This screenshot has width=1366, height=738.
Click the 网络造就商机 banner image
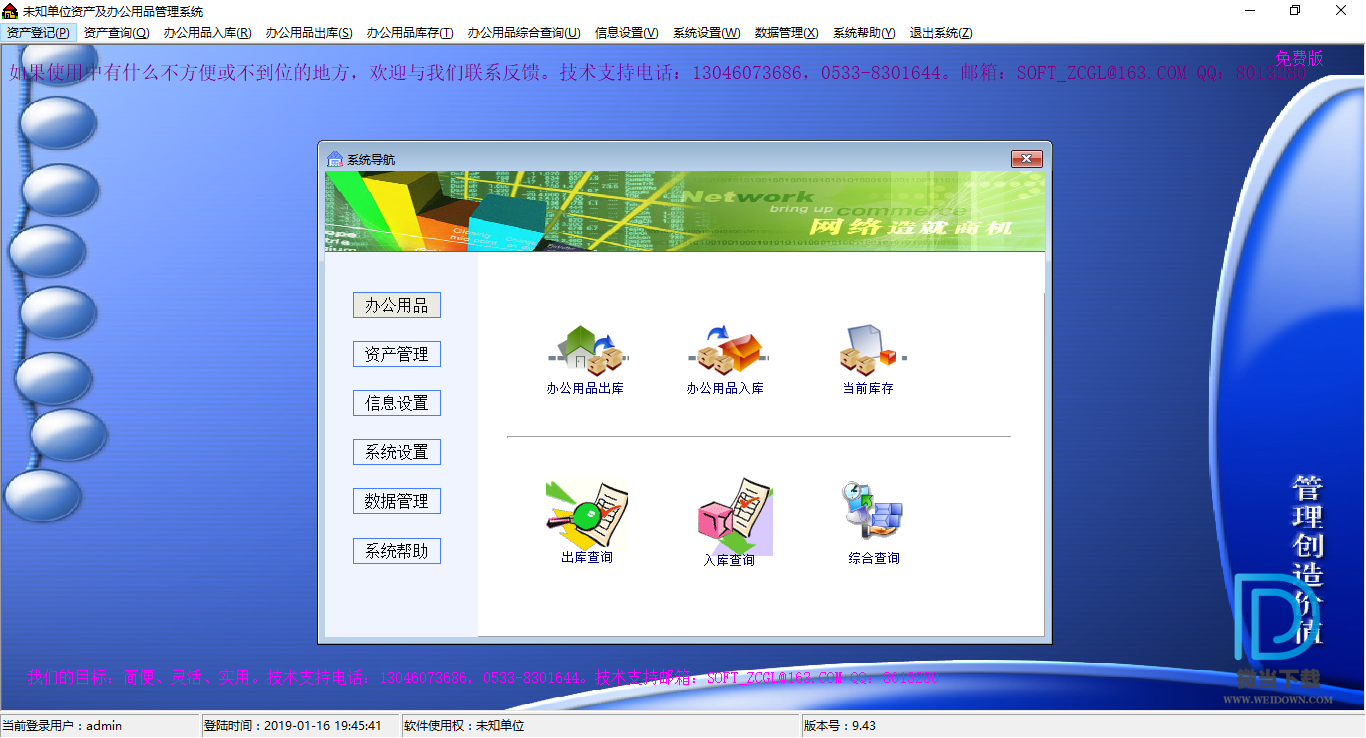pos(685,211)
